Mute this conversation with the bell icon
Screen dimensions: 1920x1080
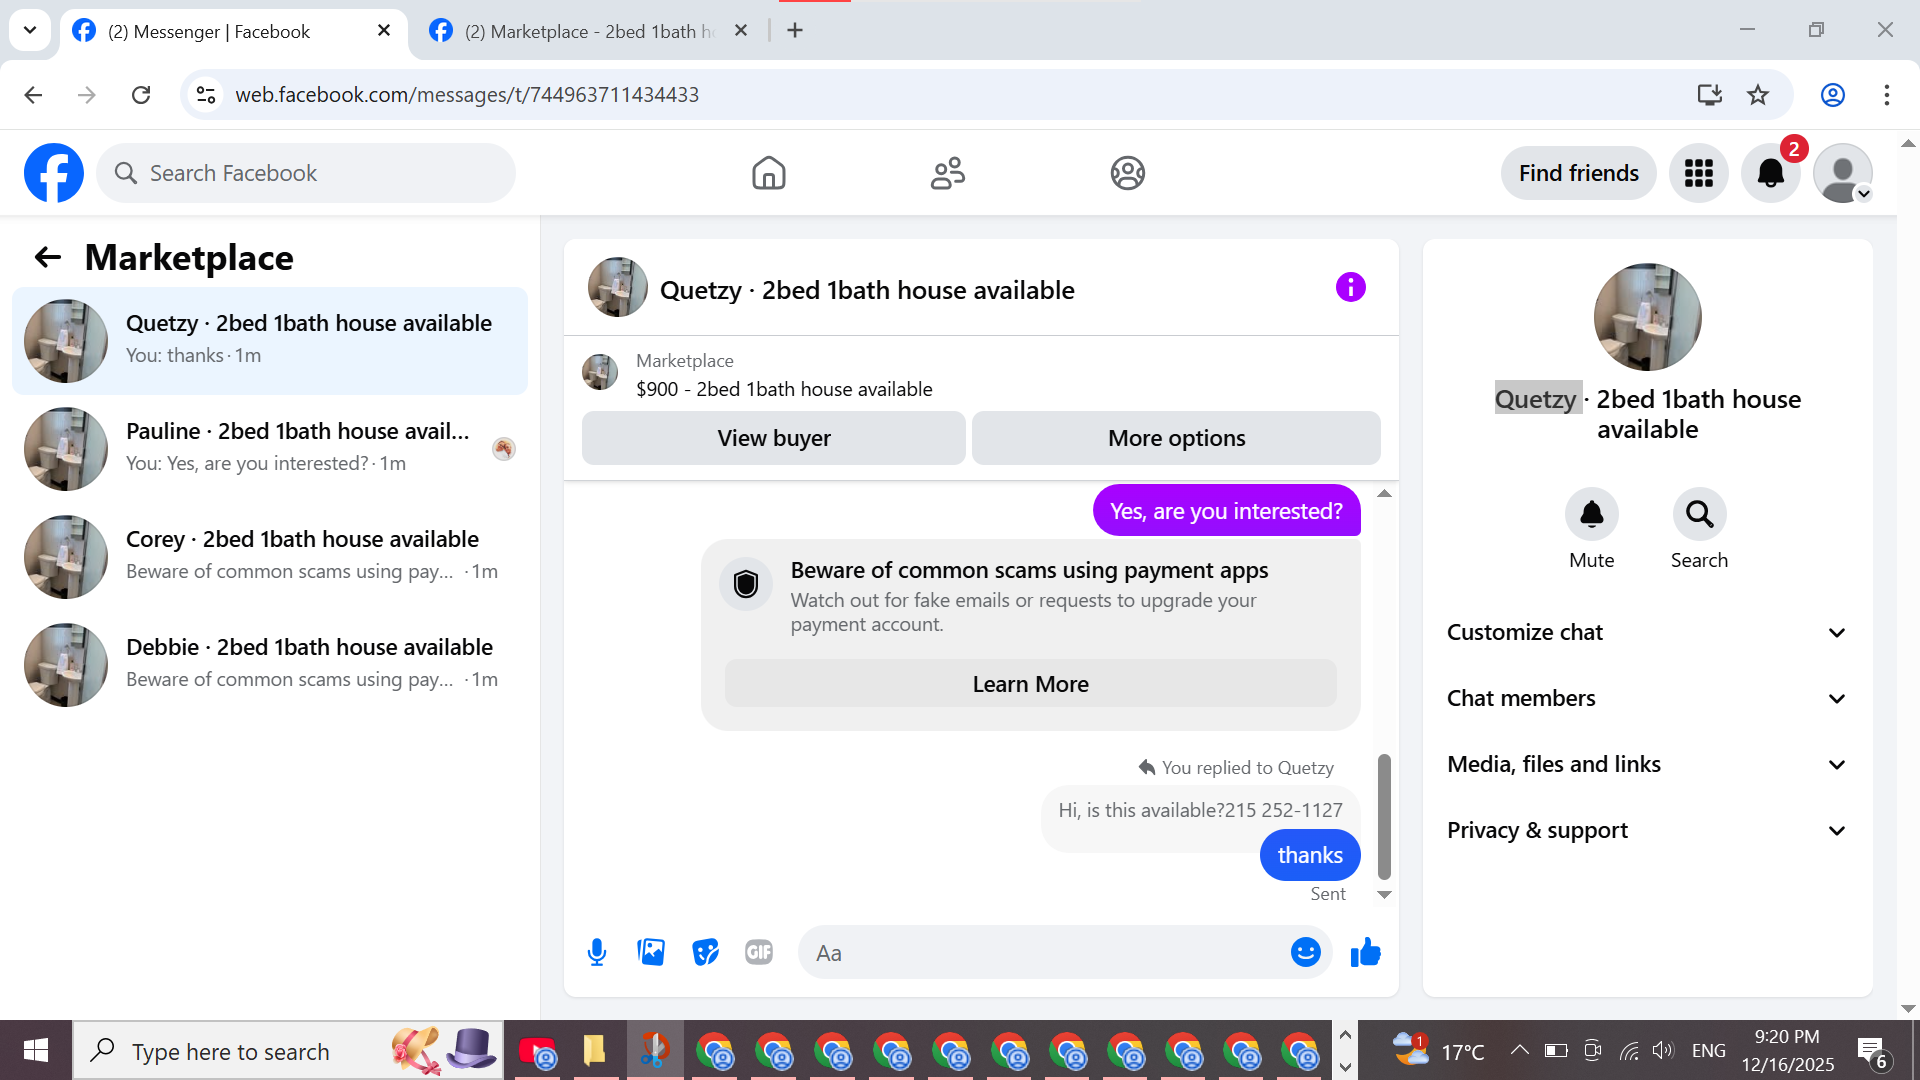[1591, 514]
